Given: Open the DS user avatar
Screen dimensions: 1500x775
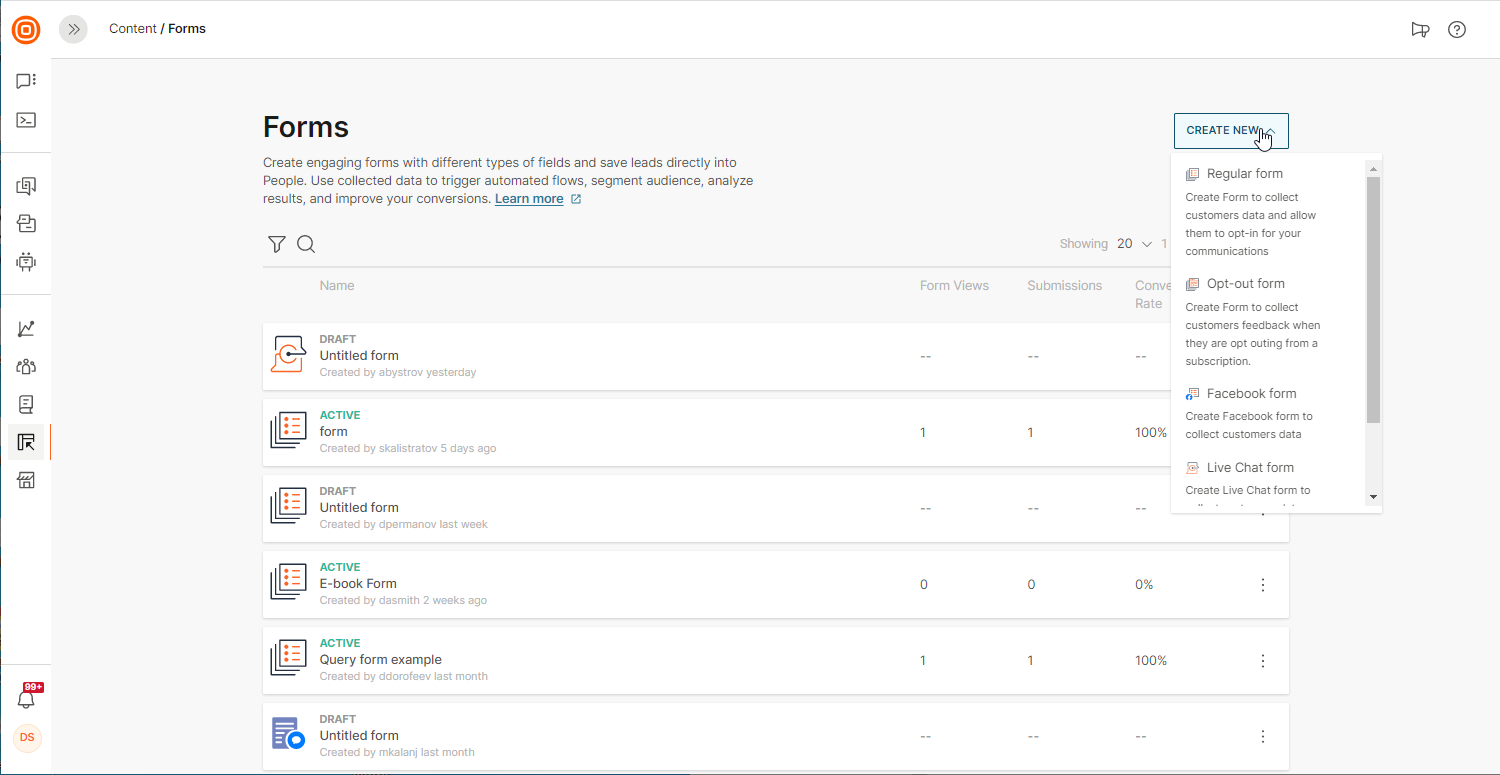Looking at the screenshot, I should [27, 738].
